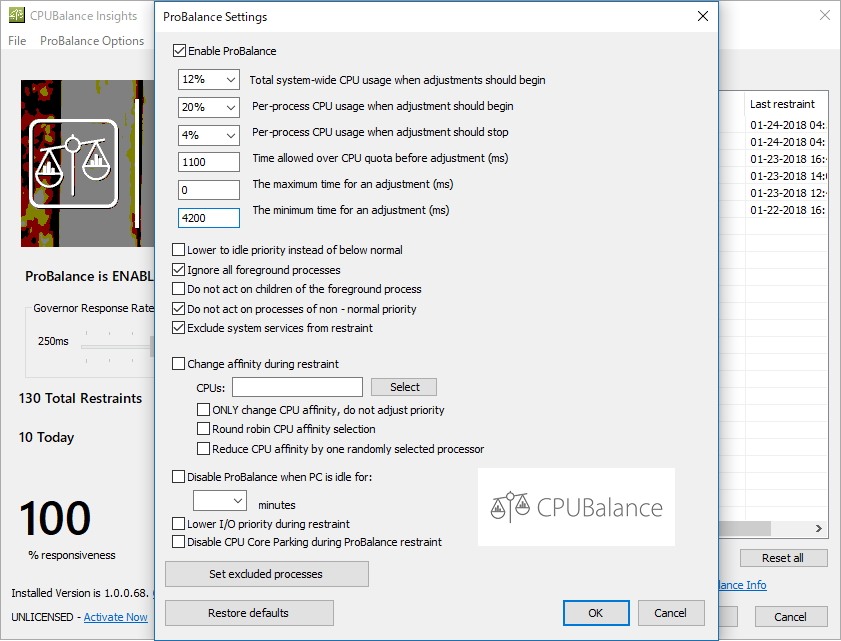Click the 250ms governor rate label
The height and width of the screenshot is (641, 841).
[x=53, y=341]
